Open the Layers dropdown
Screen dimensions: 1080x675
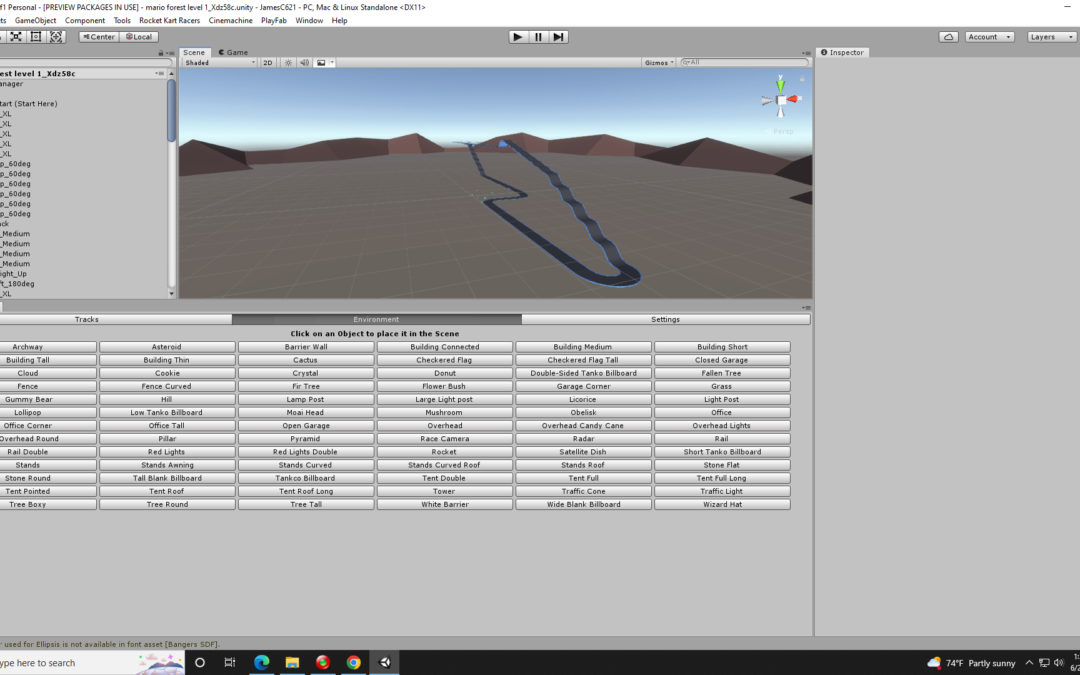1050,37
